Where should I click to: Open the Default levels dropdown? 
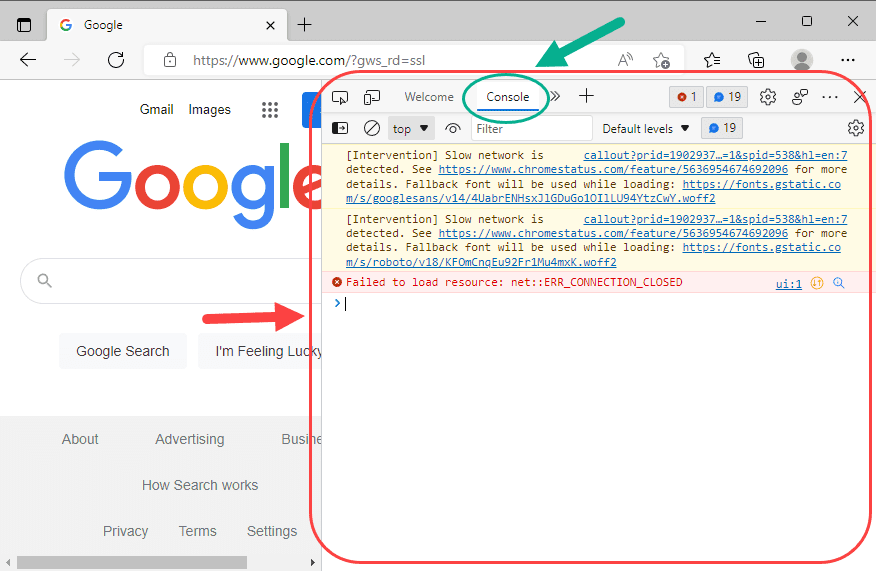click(645, 129)
